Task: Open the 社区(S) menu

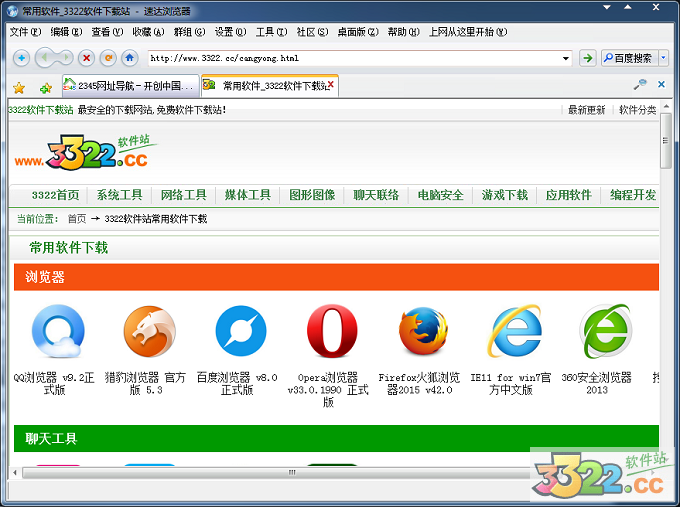Action: (x=312, y=32)
